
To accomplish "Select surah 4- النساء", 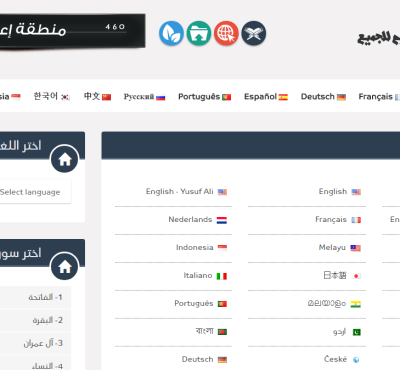I will [x=35, y=363].
